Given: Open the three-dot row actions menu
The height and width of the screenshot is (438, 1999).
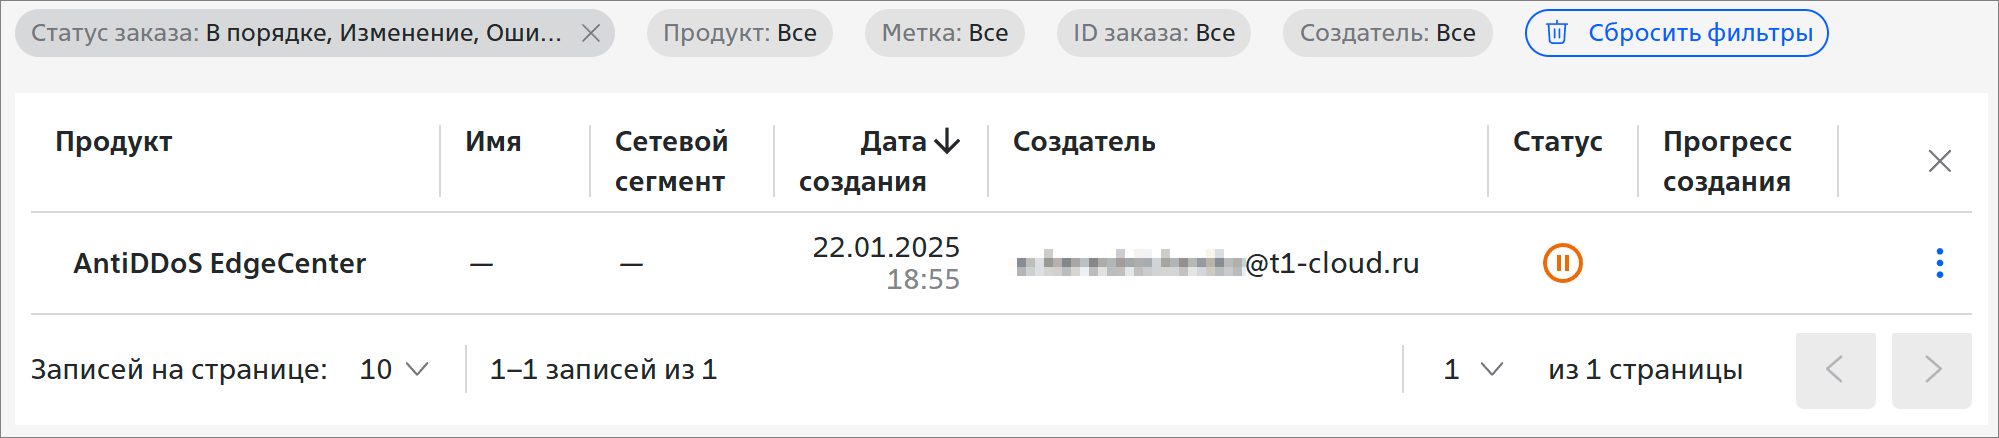Looking at the screenshot, I should (1939, 263).
